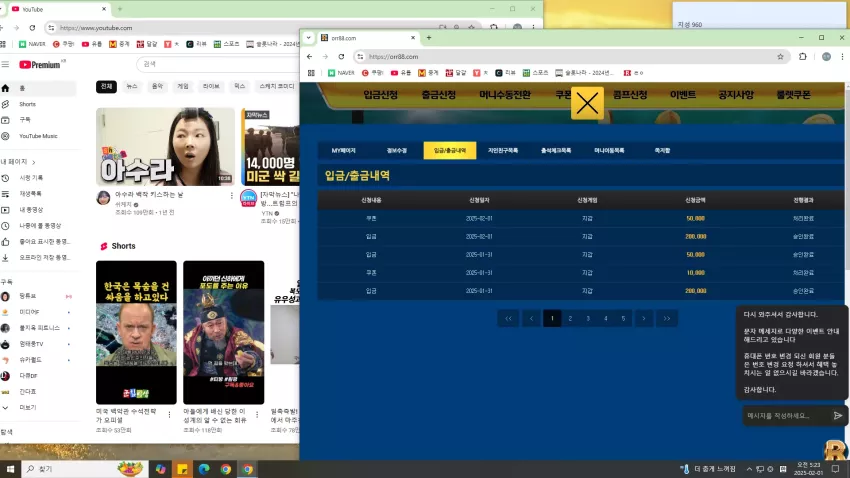
Task: Jump to last page with double arrow
Action: (667, 319)
